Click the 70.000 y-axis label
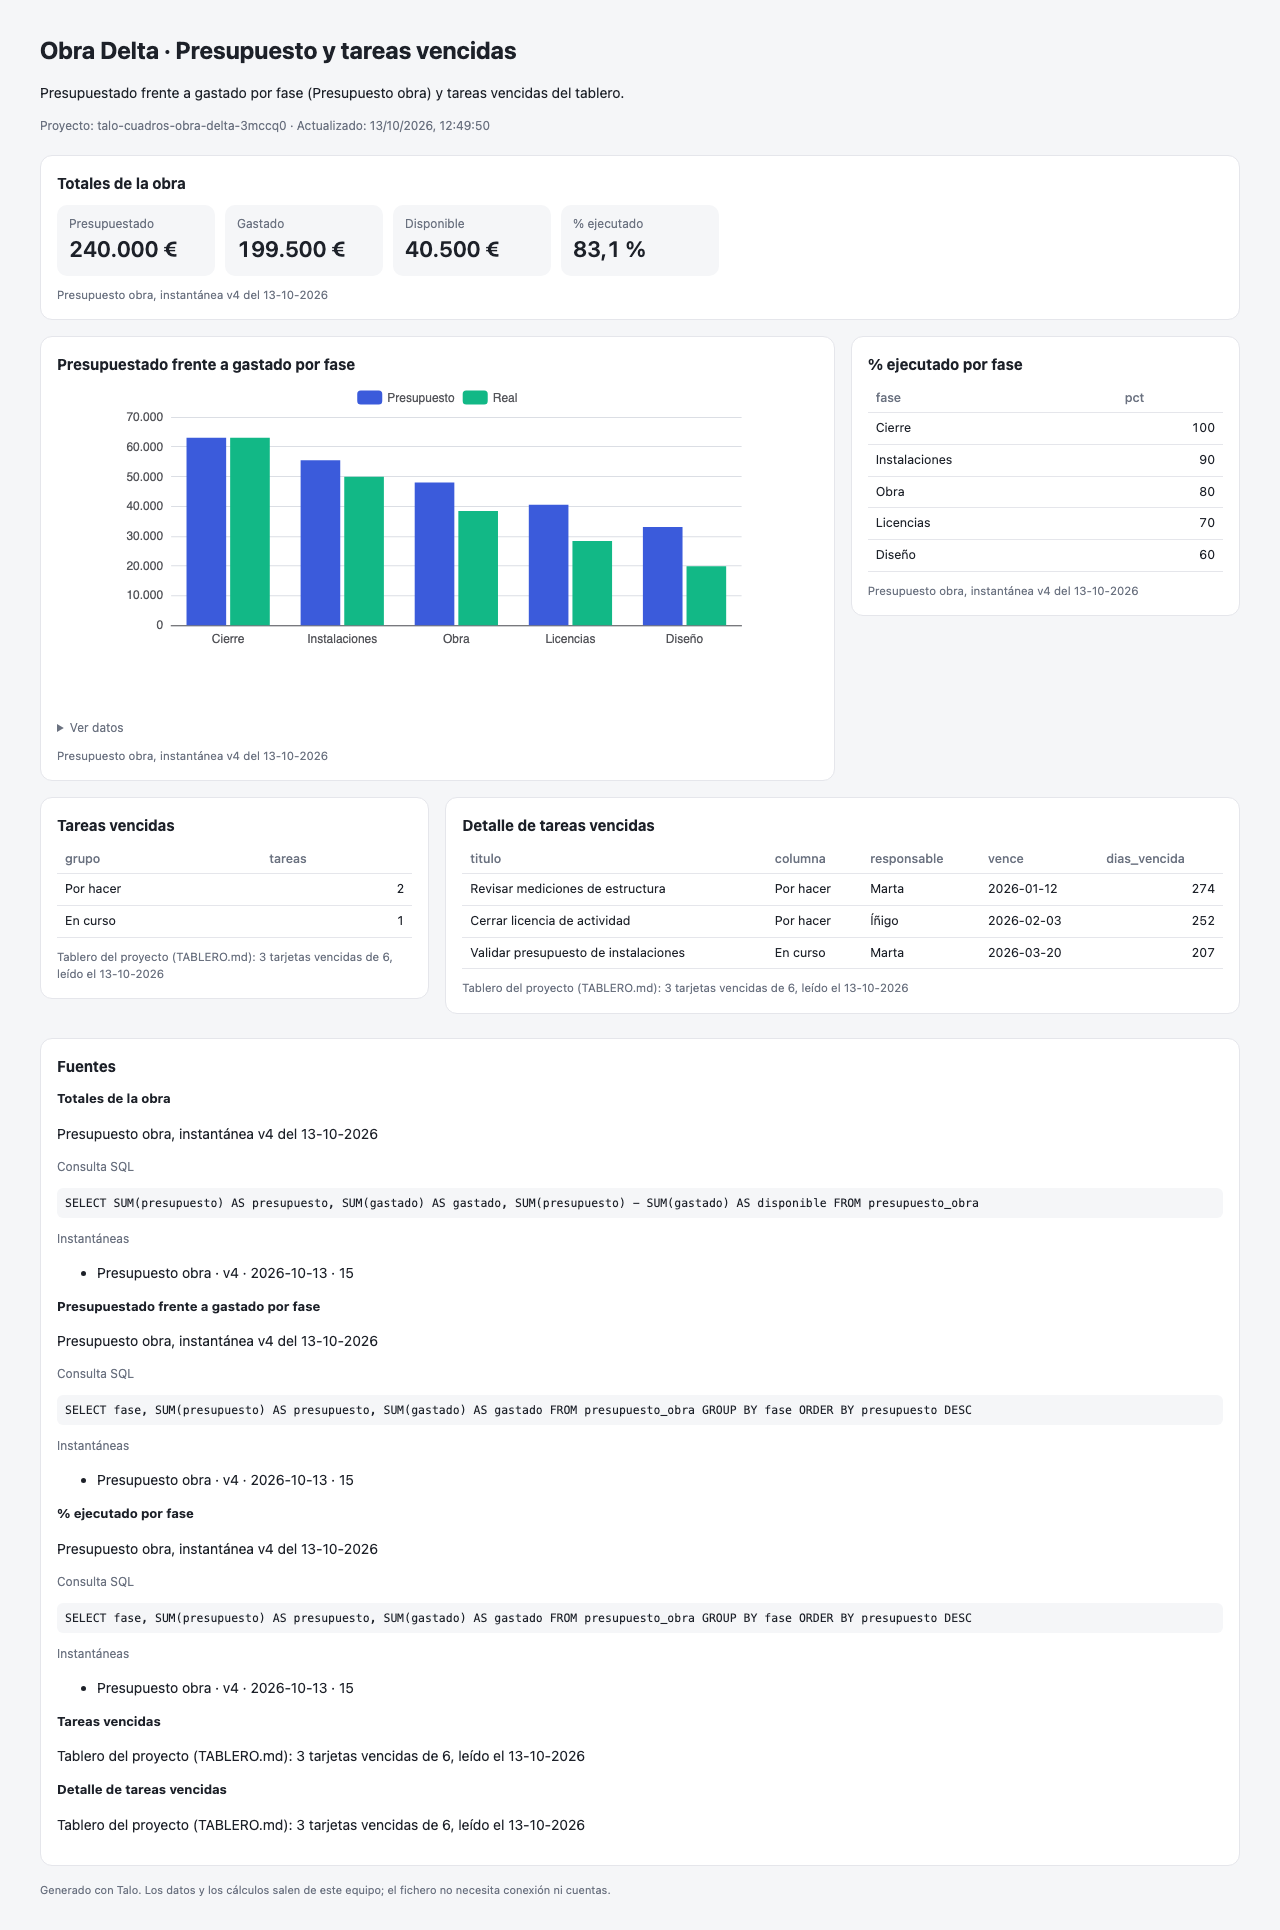The width and height of the screenshot is (1280, 1930). 145,417
